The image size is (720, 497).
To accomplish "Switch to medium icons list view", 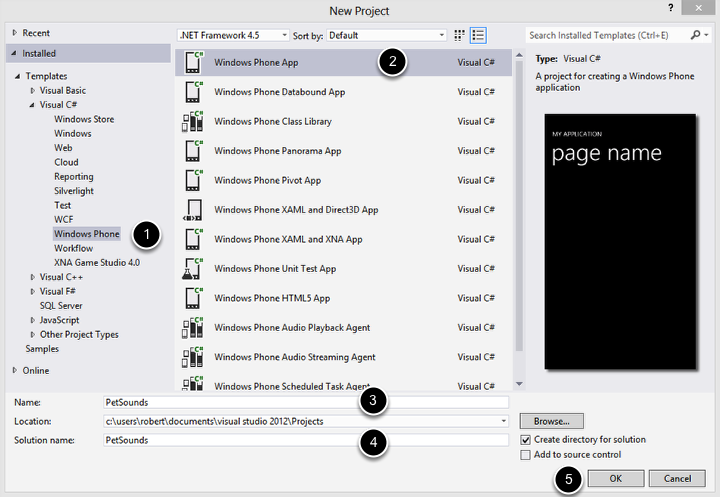I will pos(478,35).
